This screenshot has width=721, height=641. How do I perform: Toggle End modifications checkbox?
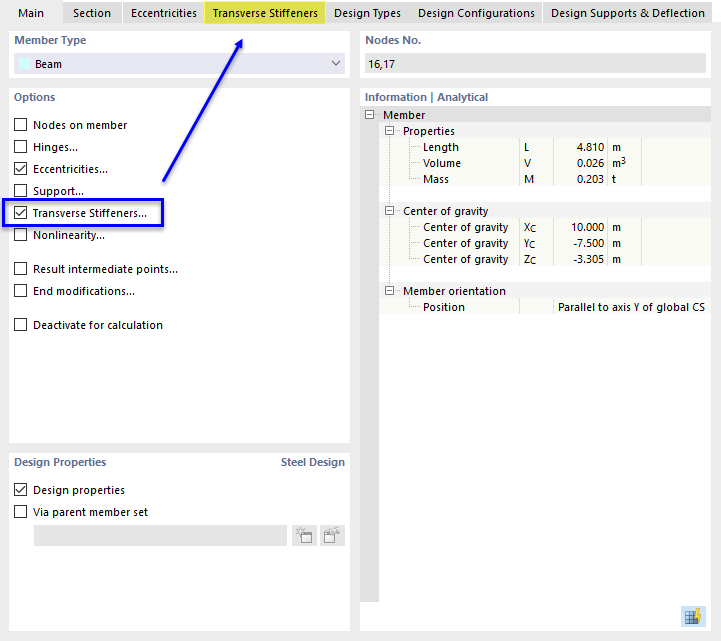21,291
